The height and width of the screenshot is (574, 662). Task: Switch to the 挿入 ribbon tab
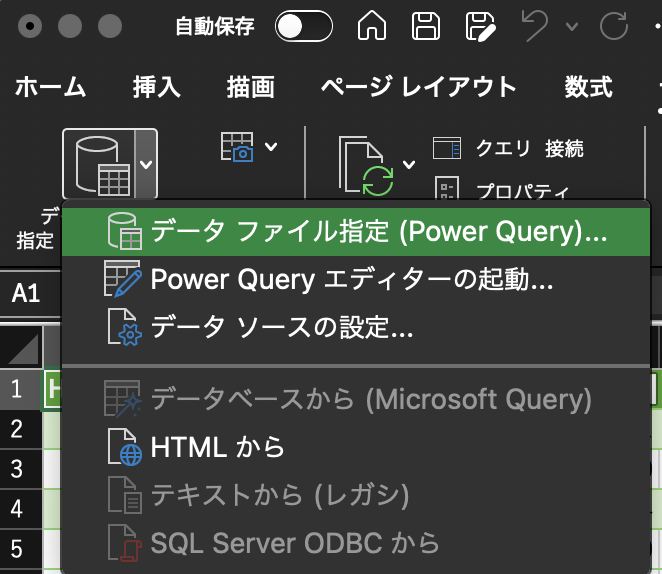click(157, 87)
